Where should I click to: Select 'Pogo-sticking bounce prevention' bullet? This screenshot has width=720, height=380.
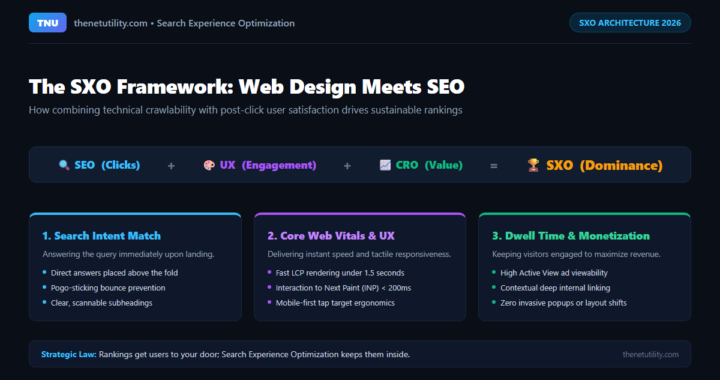108,288
